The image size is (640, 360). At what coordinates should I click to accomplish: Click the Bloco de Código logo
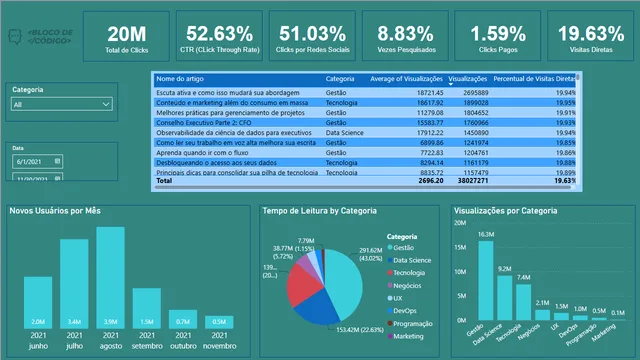[x=41, y=37]
